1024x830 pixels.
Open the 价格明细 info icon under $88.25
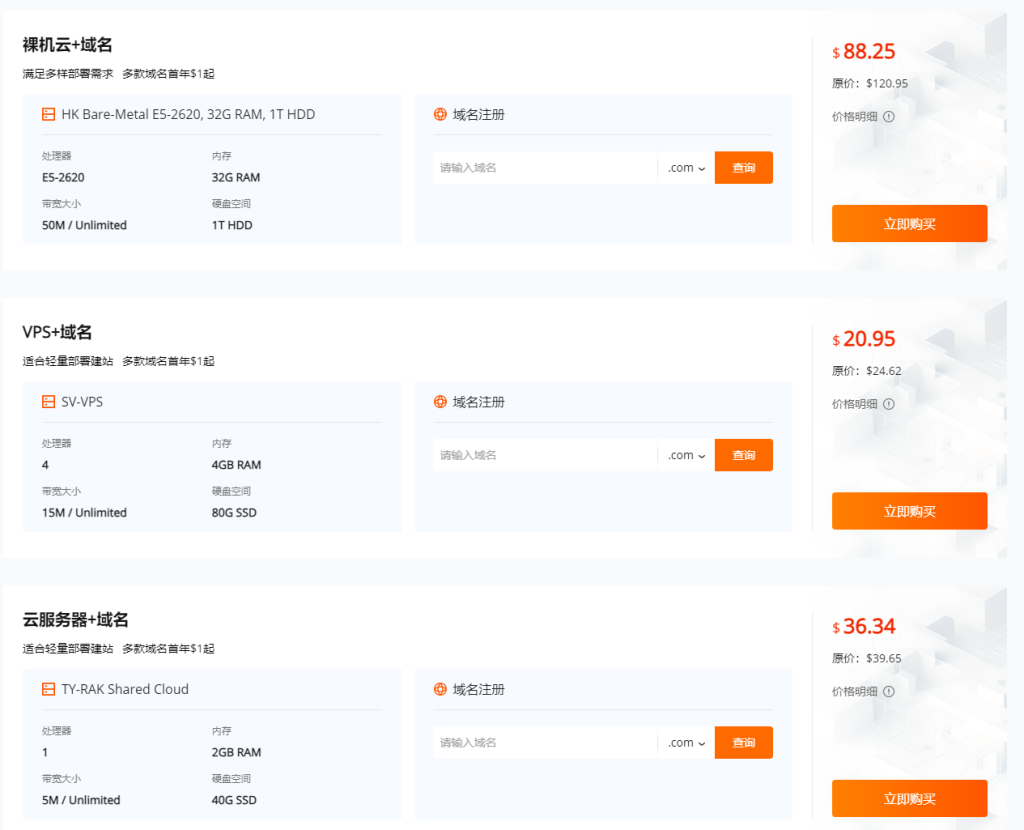(x=889, y=116)
